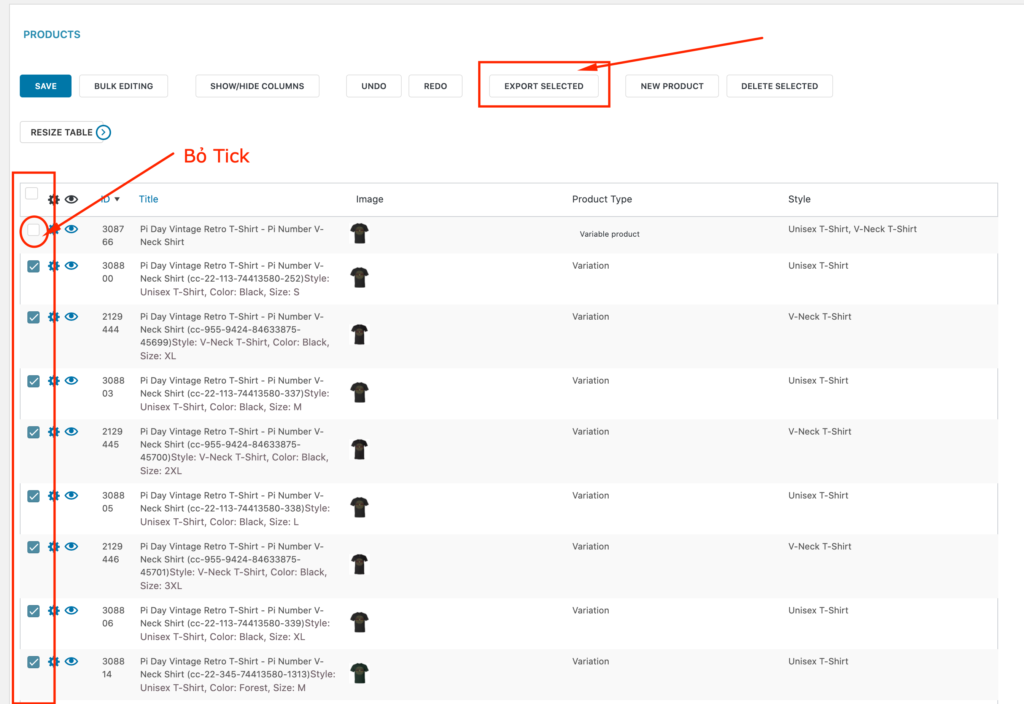The width and height of the screenshot is (1024, 704).
Task: Uncheck the box for variation 308800
Action: click(x=33, y=266)
